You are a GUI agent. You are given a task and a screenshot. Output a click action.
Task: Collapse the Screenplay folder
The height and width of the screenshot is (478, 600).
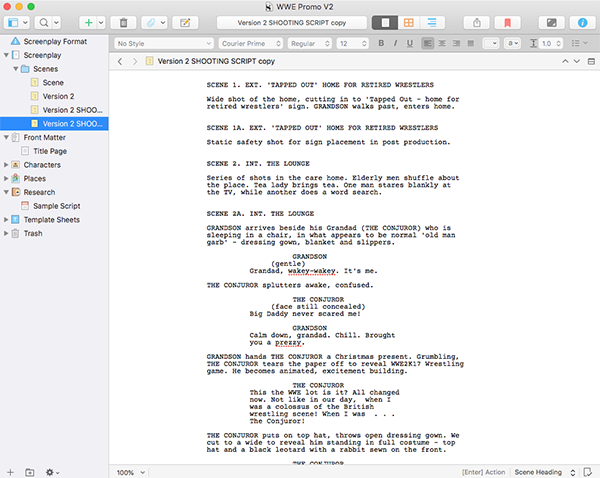(6, 55)
